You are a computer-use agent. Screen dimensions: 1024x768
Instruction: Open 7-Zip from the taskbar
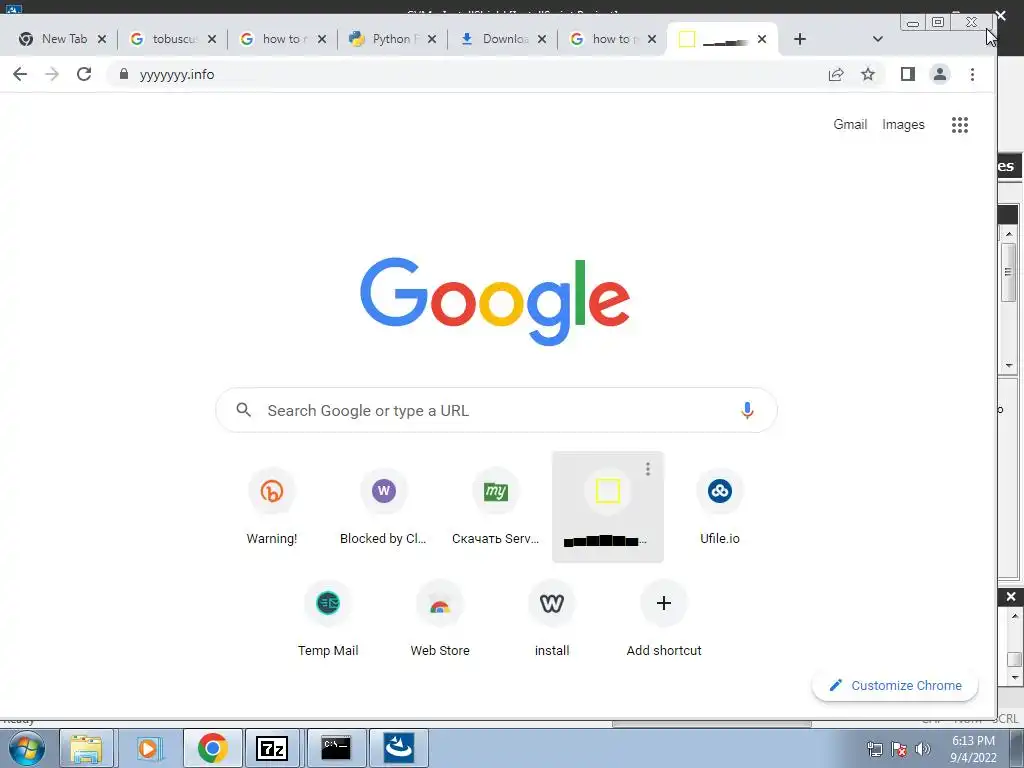272,748
